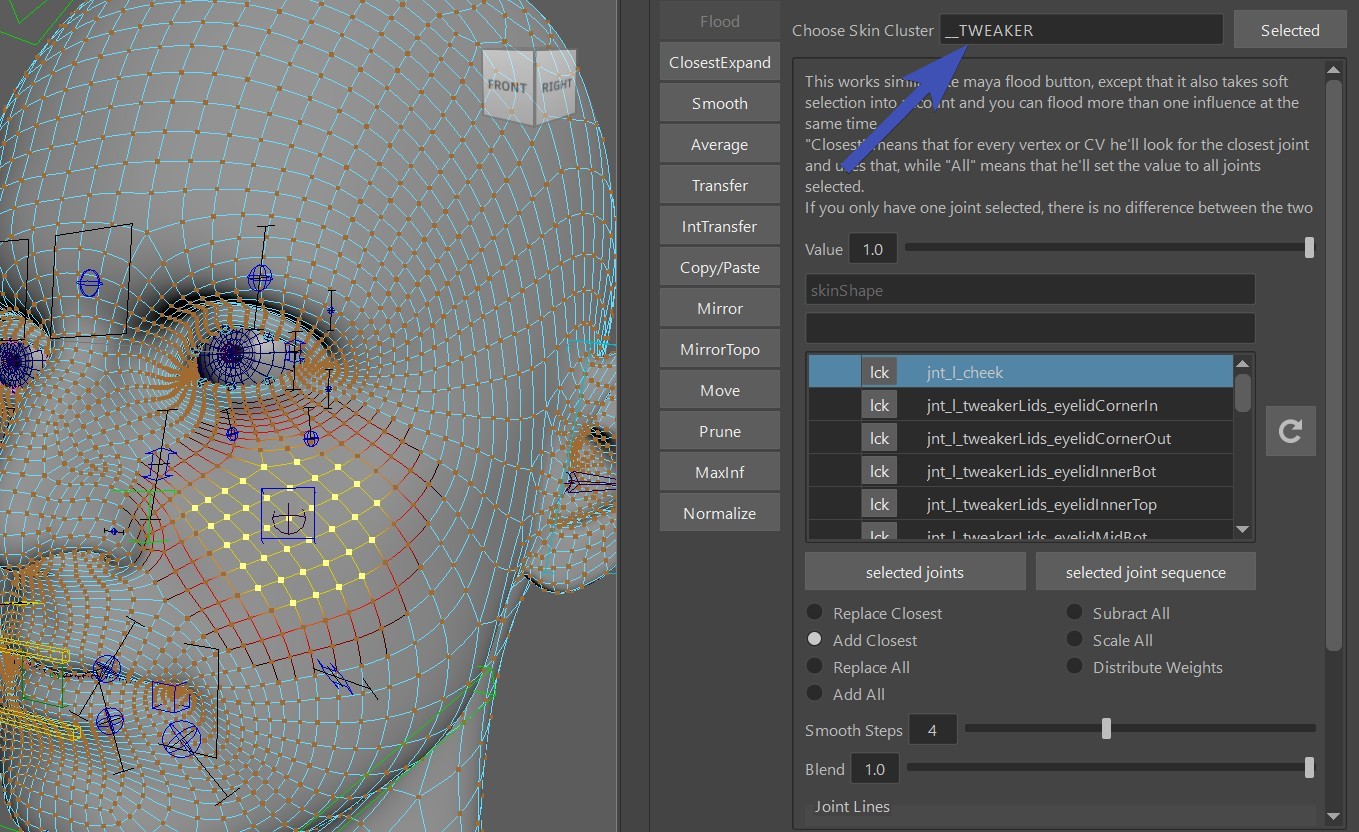Select Scale All radio option

pyautogui.click(x=1074, y=639)
